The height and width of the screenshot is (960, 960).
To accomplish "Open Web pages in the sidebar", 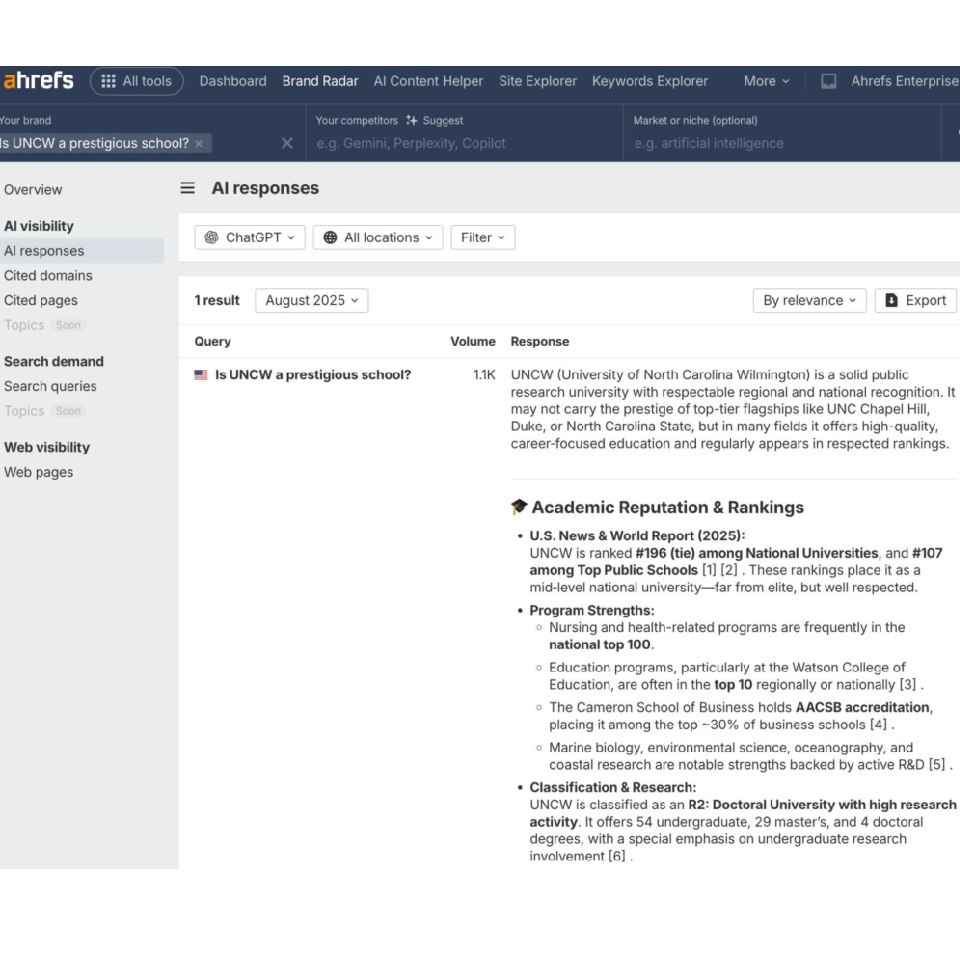I will (x=38, y=472).
